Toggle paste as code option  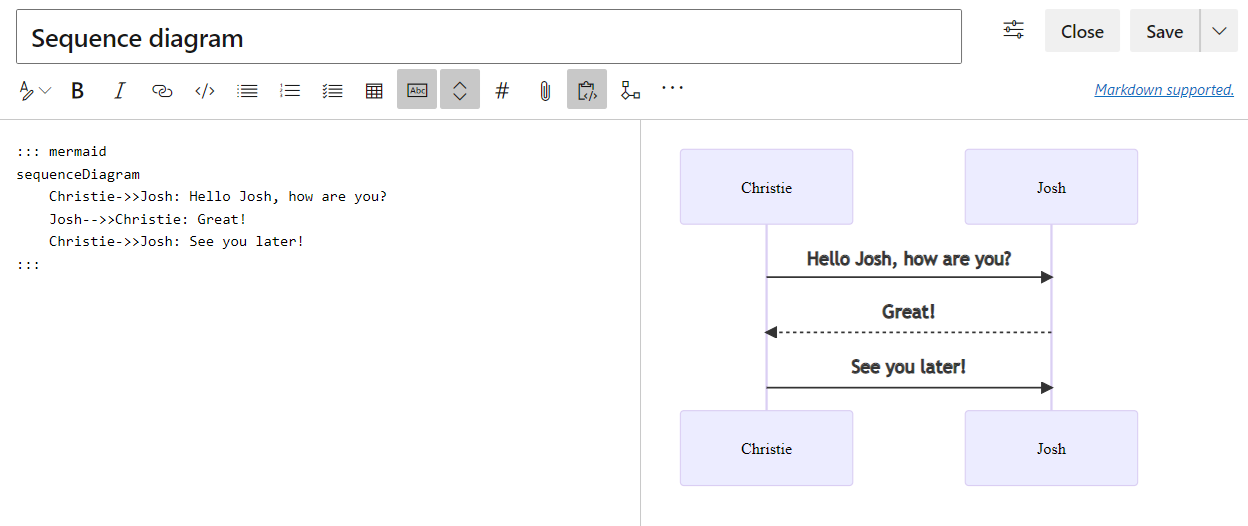tap(587, 90)
